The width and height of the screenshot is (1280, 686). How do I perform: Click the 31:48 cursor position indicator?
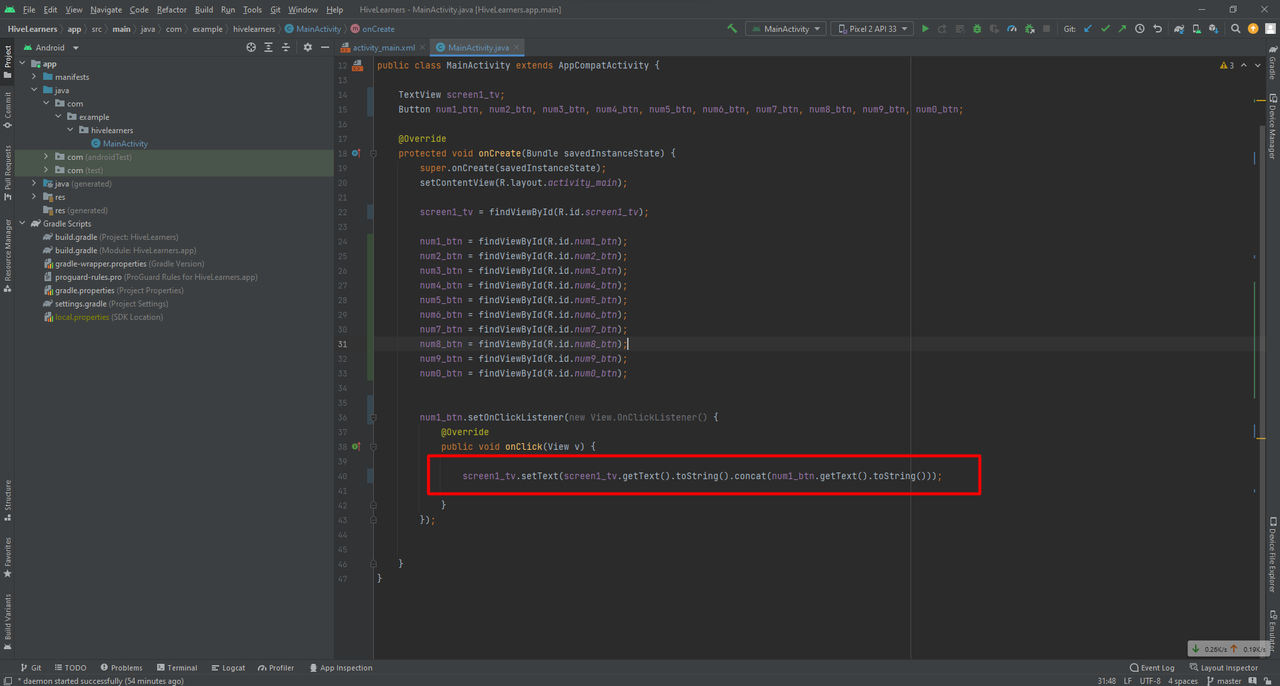1106,681
